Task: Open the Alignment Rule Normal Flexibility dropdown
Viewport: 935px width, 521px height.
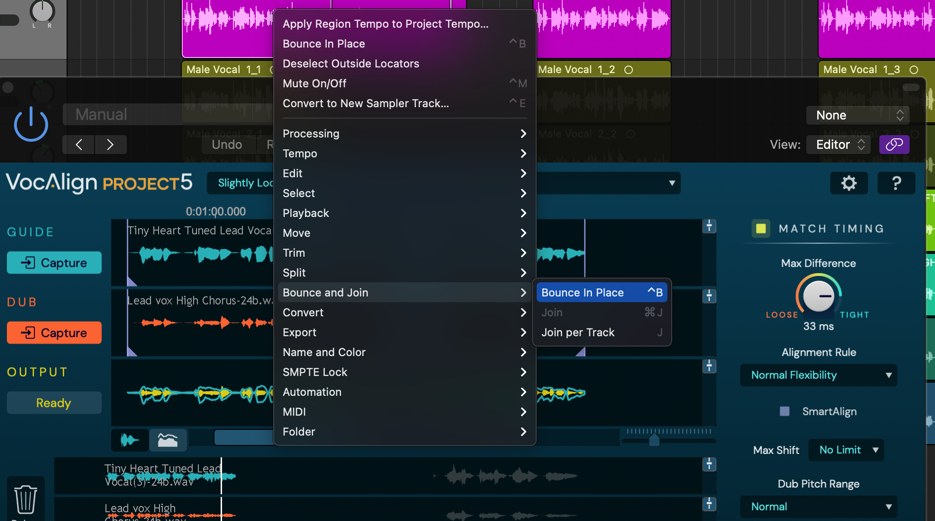Action: (818, 375)
